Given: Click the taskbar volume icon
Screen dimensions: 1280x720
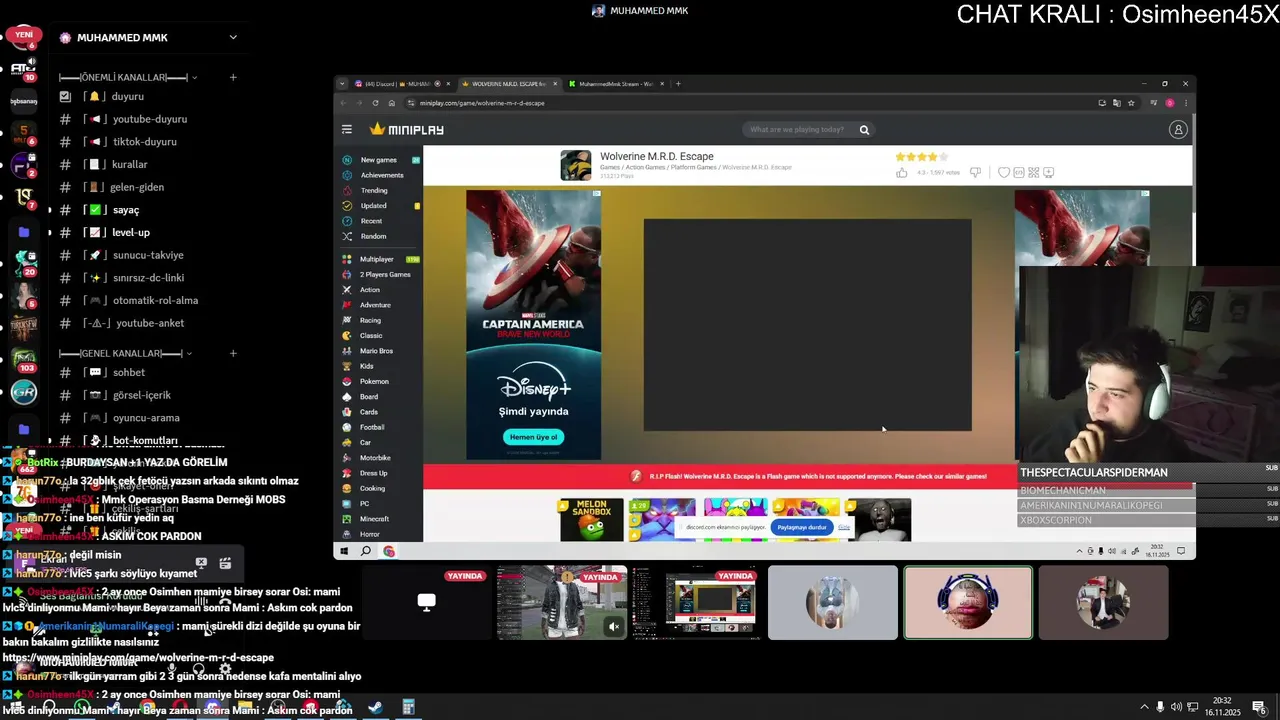Looking at the screenshot, I should click(1176, 707).
